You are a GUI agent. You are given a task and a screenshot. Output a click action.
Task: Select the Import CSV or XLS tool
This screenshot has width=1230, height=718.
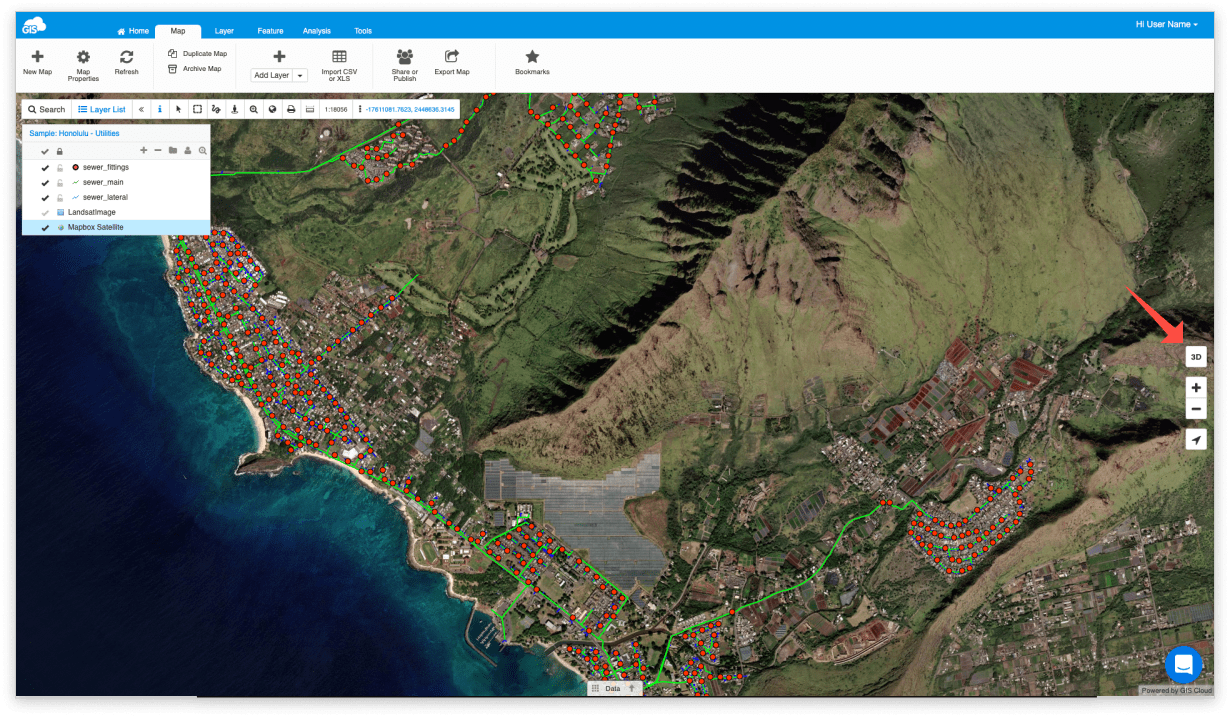(x=342, y=65)
